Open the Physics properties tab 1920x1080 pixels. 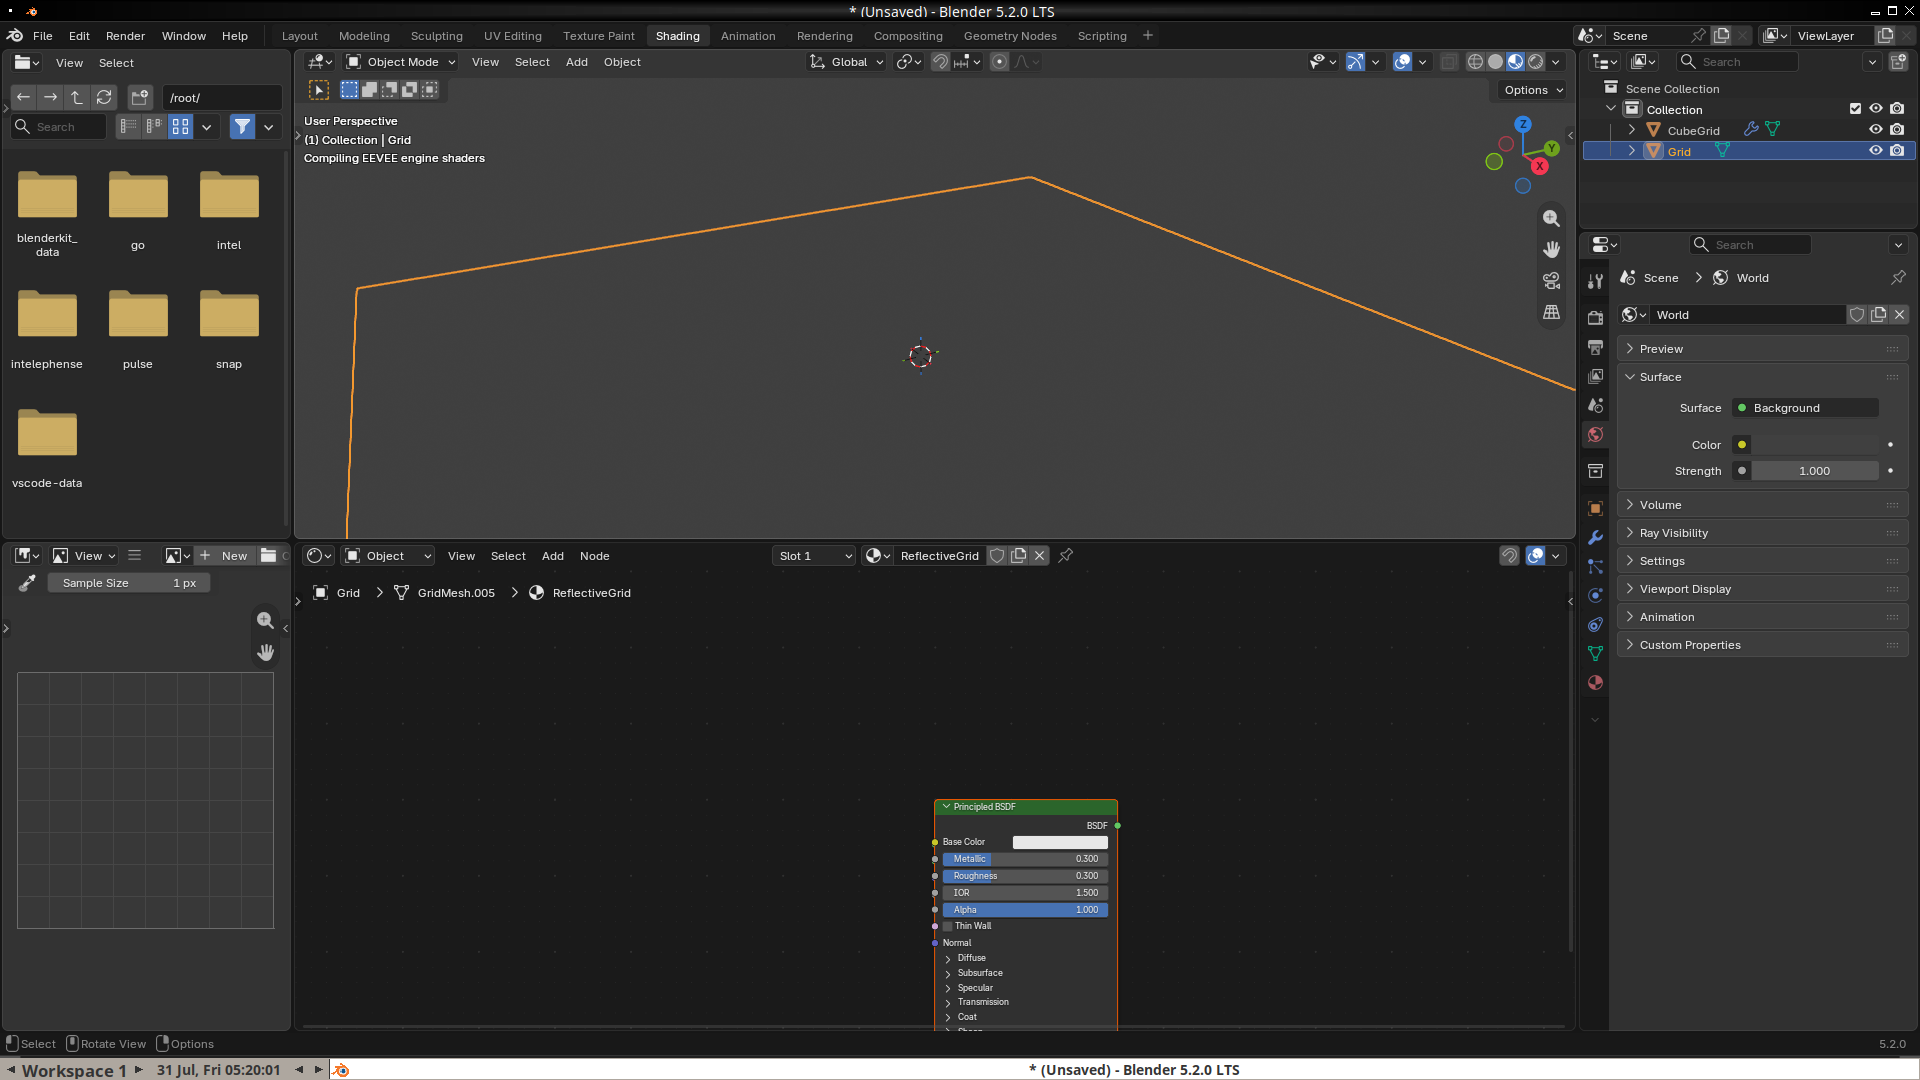click(1595, 596)
